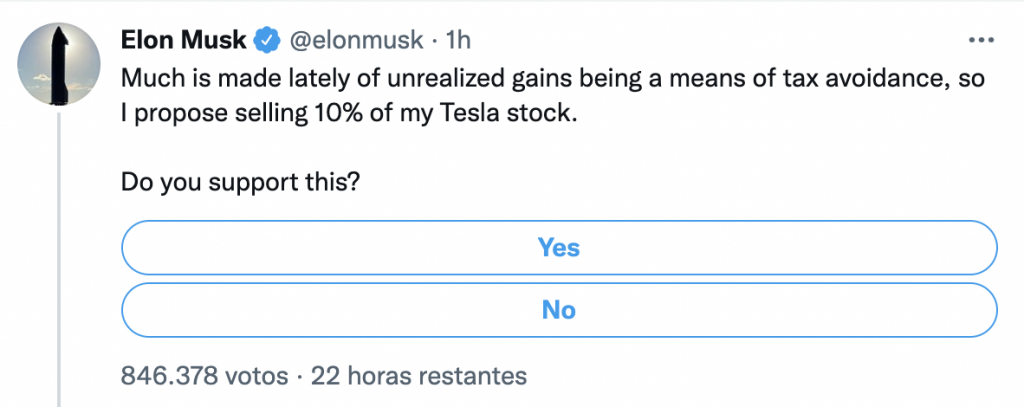Visit the @elonmusk handle link
1024x407 pixels.
pyautogui.click(x=355, y=40)
